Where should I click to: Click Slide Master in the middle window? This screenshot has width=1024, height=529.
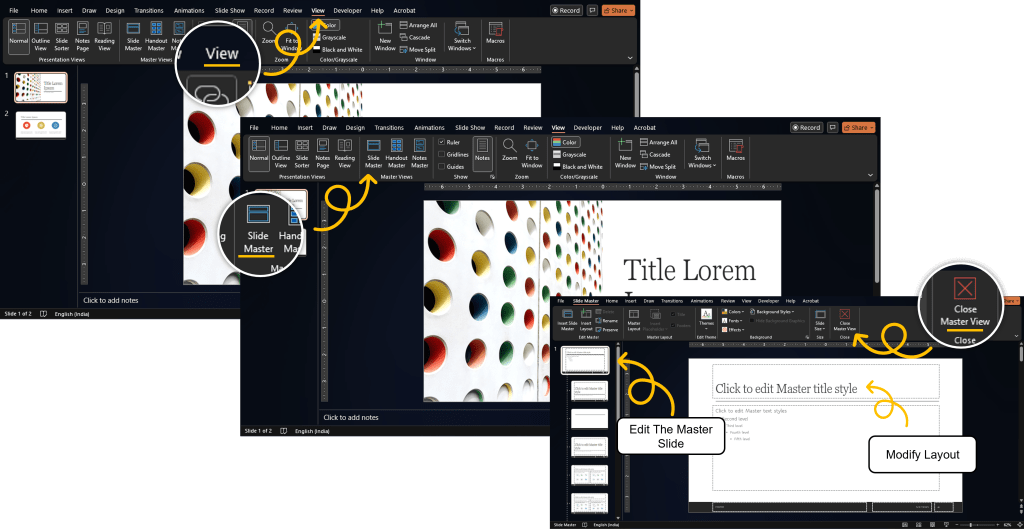click(373, 152)
